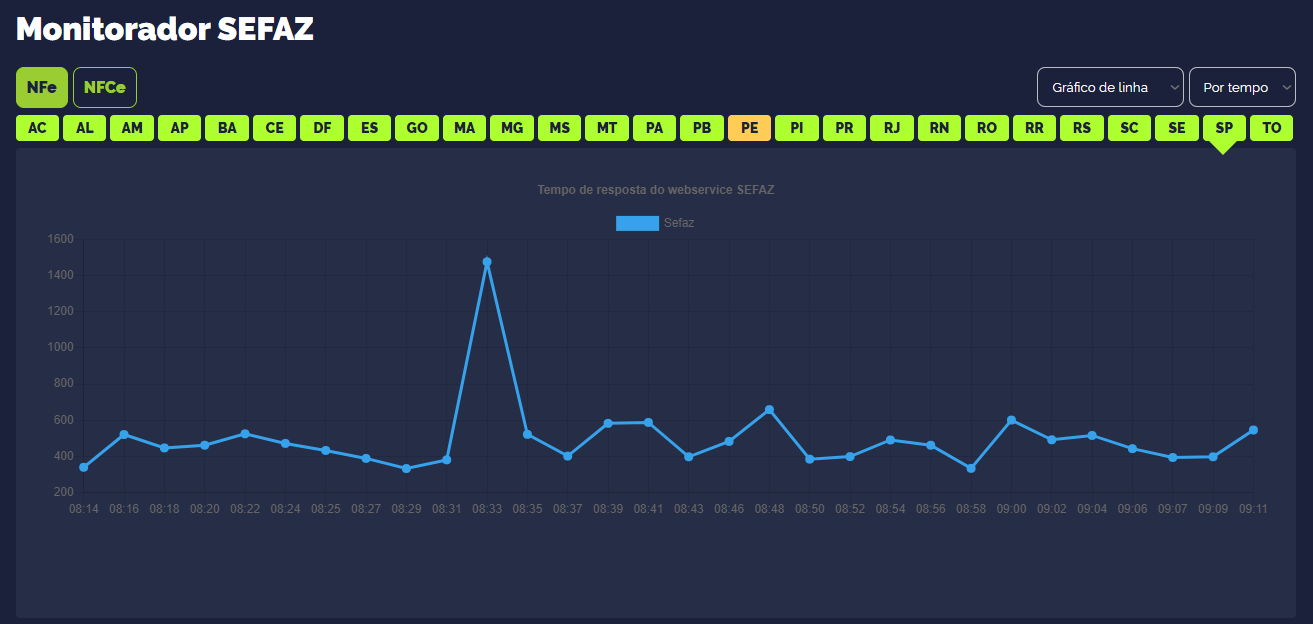This screenshot has height=624, width=1313.
Task: Select the MS state tab
Action: pyautogui.click(x=560, y=128)
